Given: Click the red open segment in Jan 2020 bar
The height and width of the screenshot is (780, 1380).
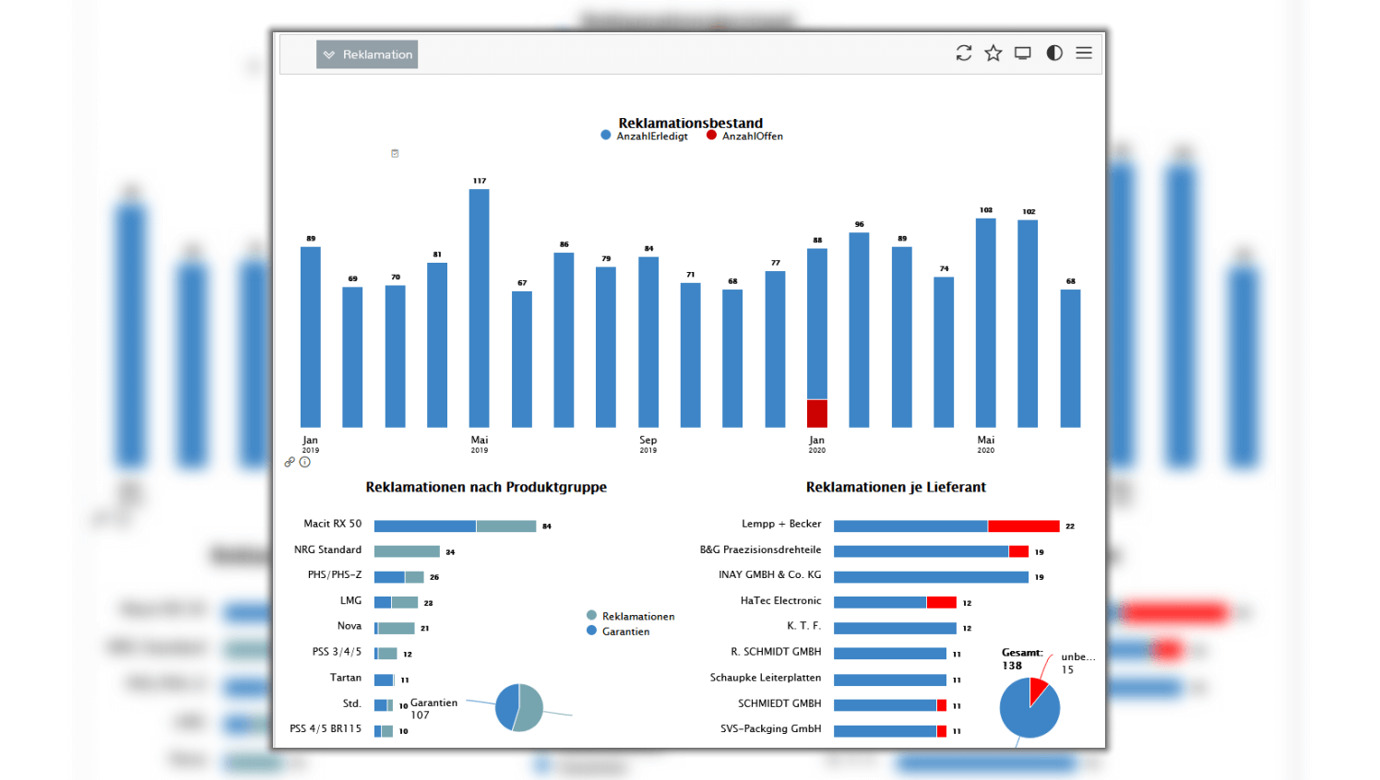Looking at the screenshot, I should (x=817, y=413).
